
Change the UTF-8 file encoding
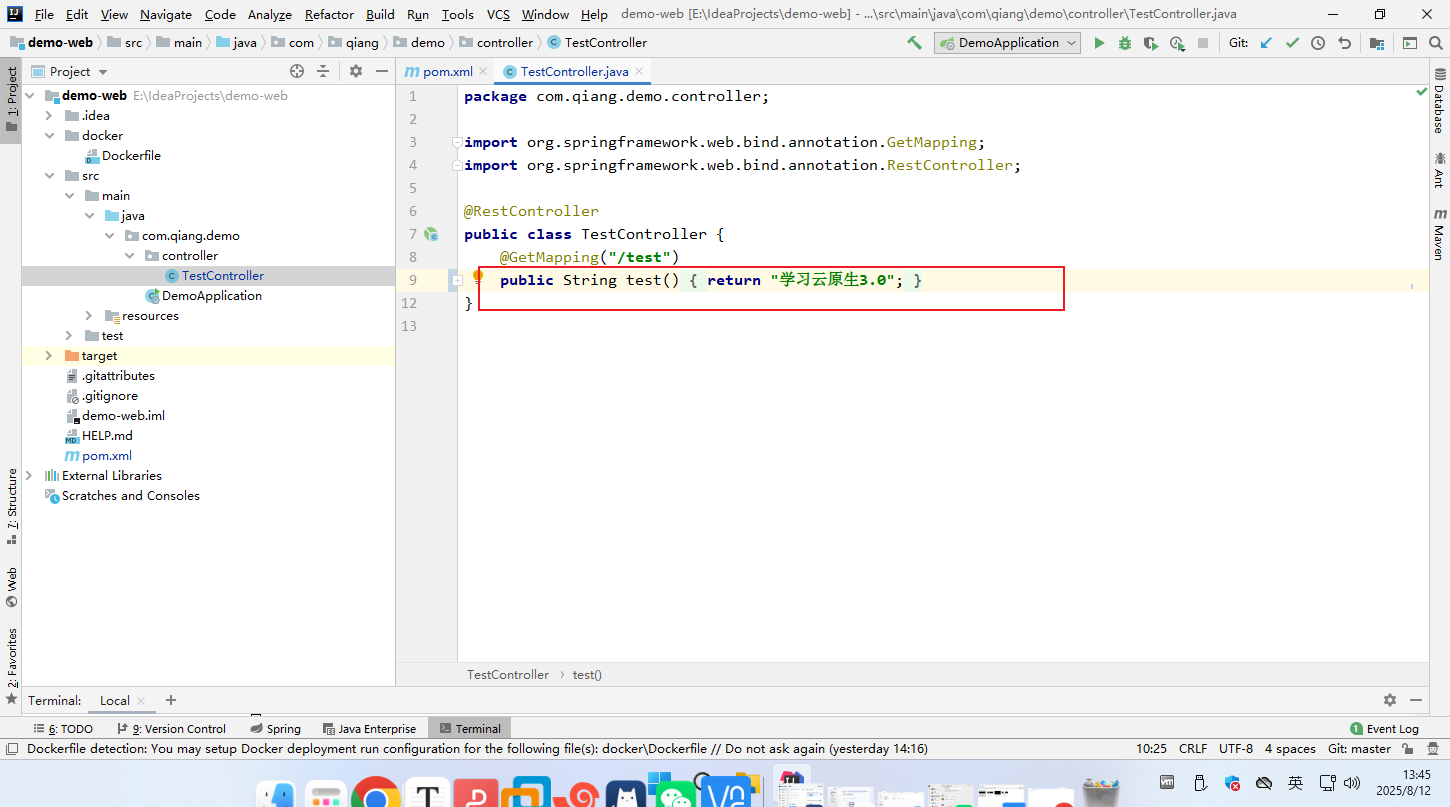pyautogui.click(x=1236, y=749)
